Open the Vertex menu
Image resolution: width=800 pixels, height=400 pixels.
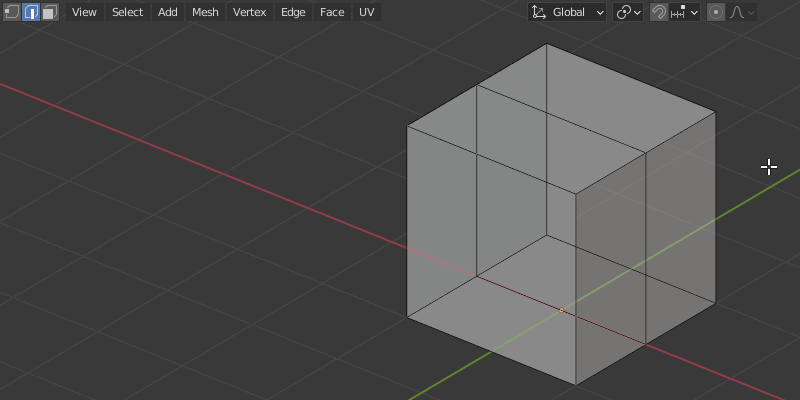(249, 12)
